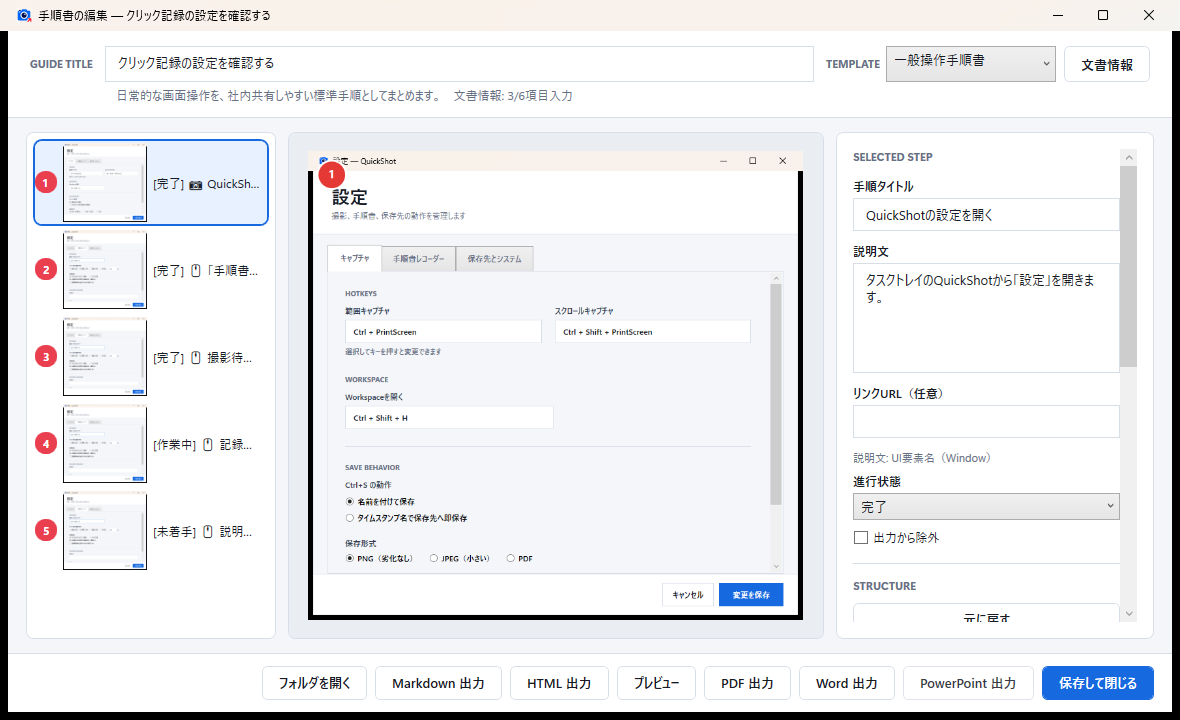
Task: Minimize the 手順書の編集 window
Action: coord(1057,15)
